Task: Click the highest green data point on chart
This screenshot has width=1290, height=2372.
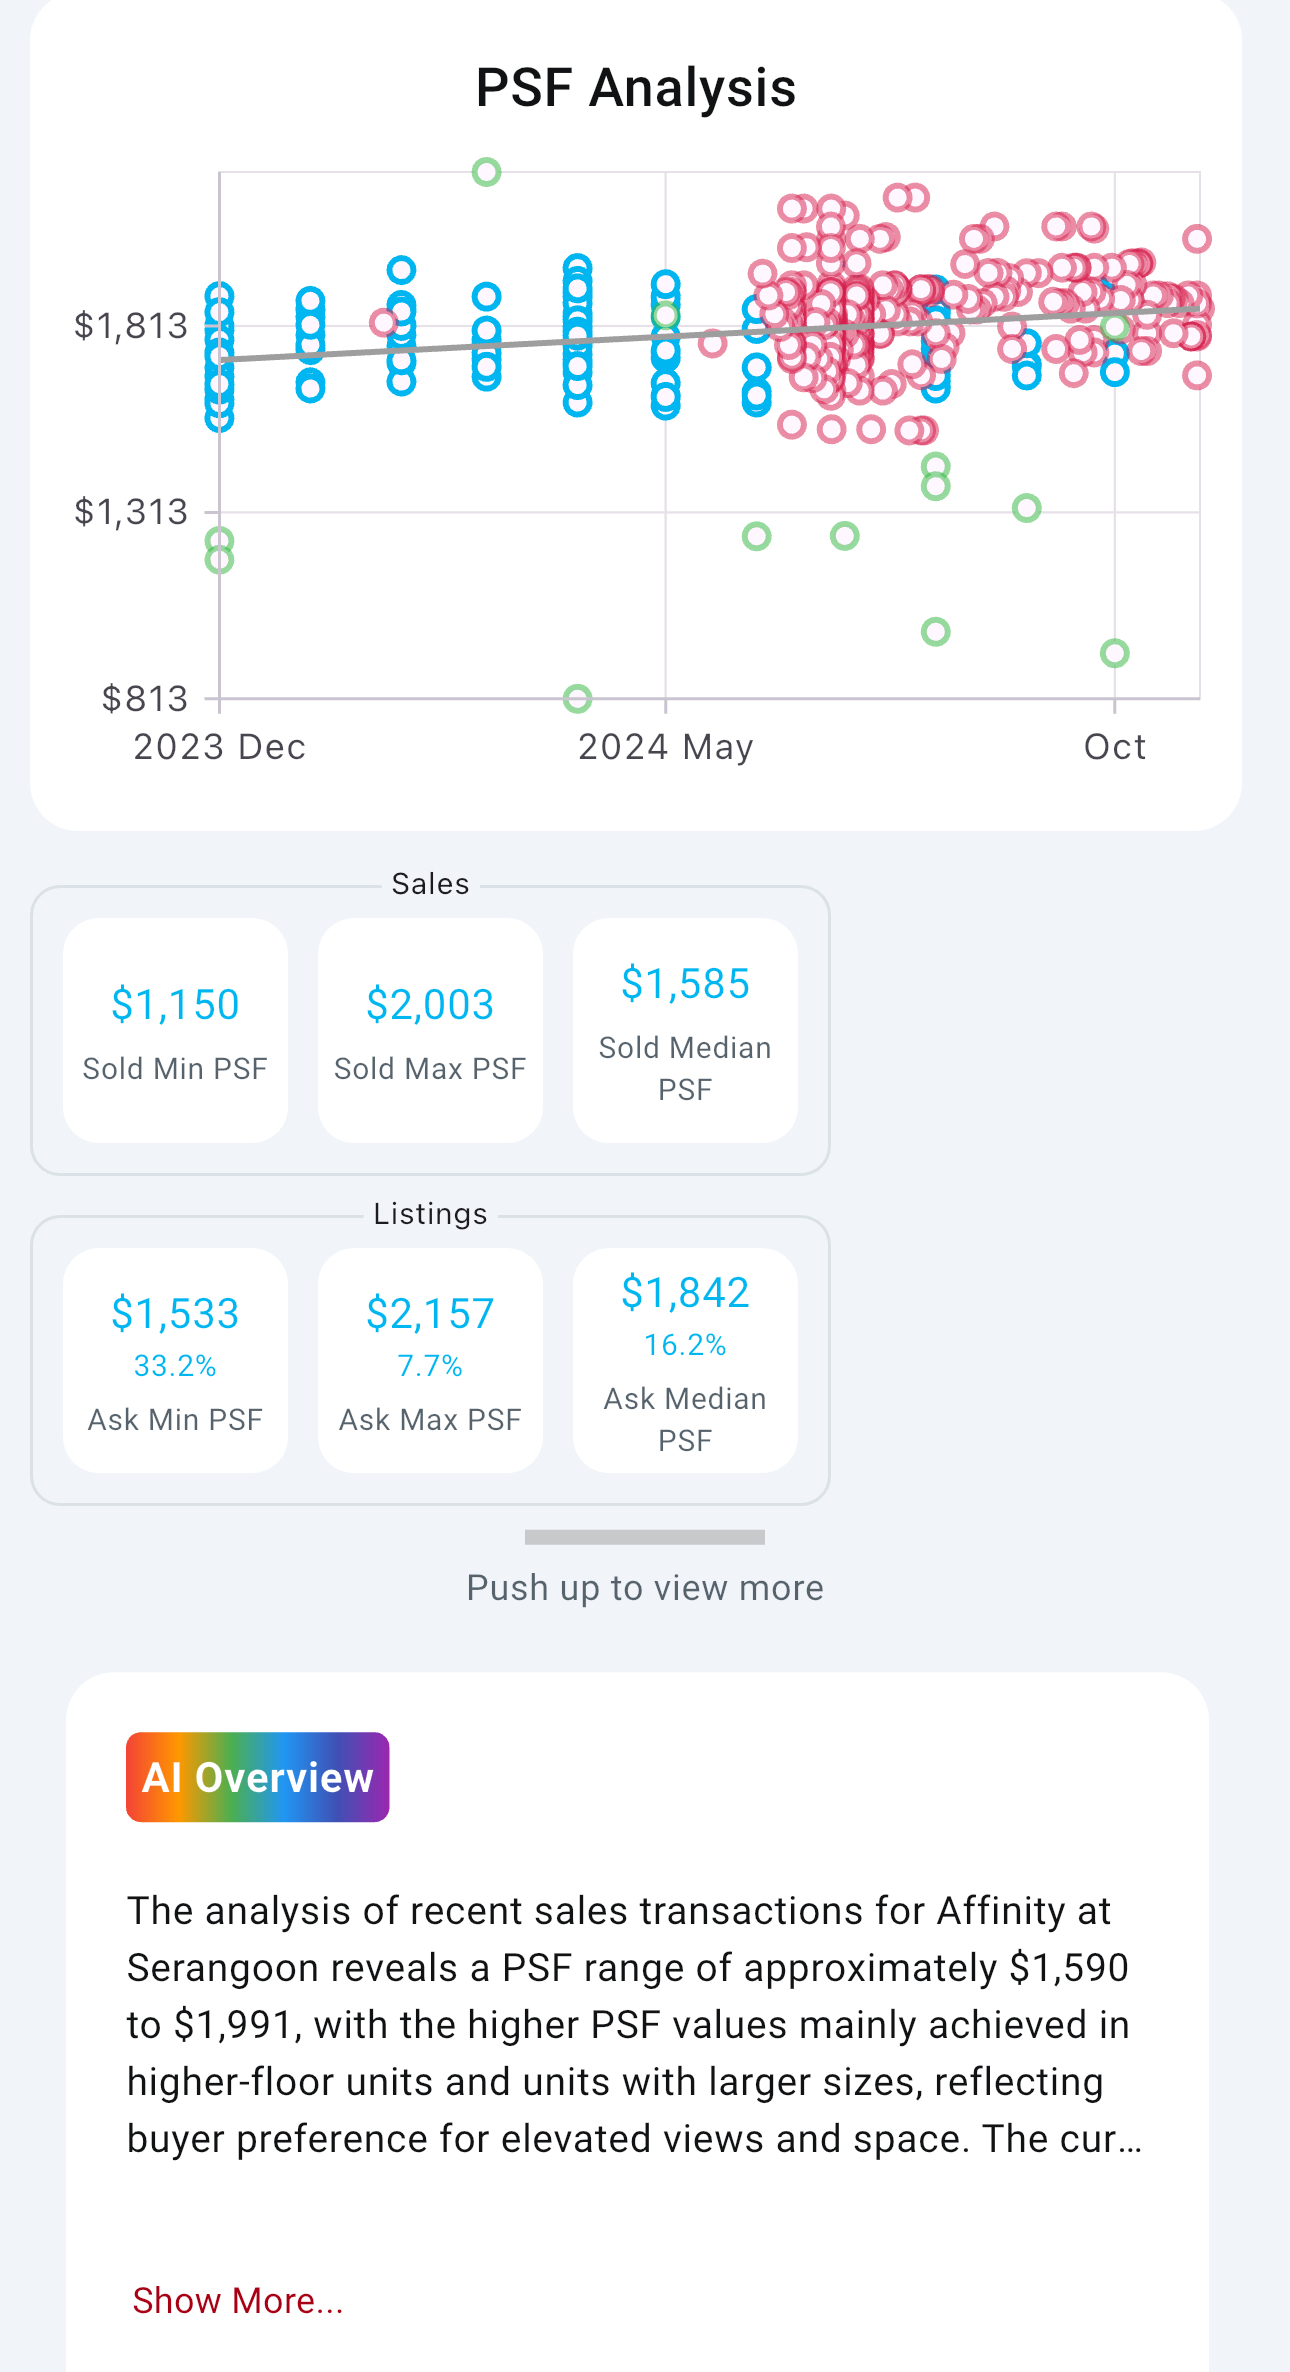Action: click(486, 172)
